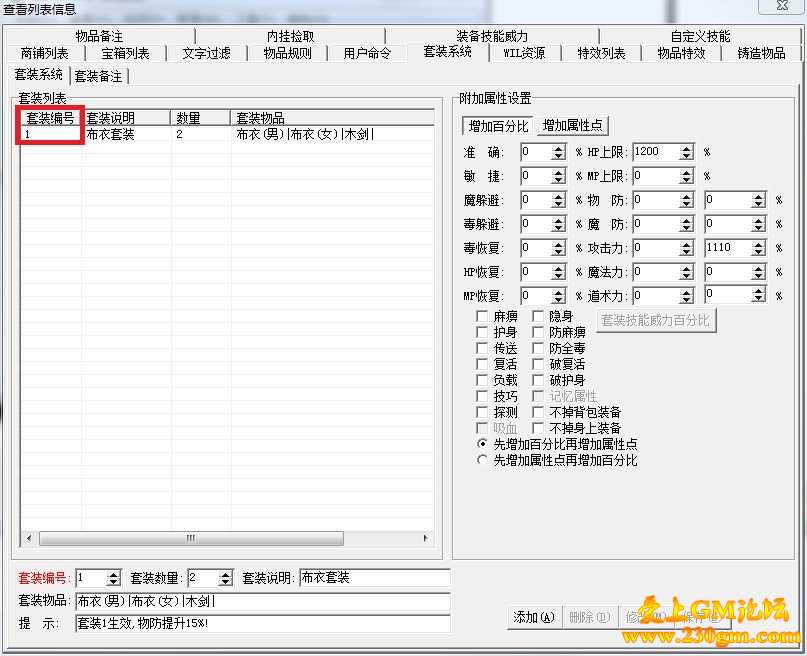807x656 pixels.
Task: Click 套装技能威力百分比 button
Action: pos(656,321)
